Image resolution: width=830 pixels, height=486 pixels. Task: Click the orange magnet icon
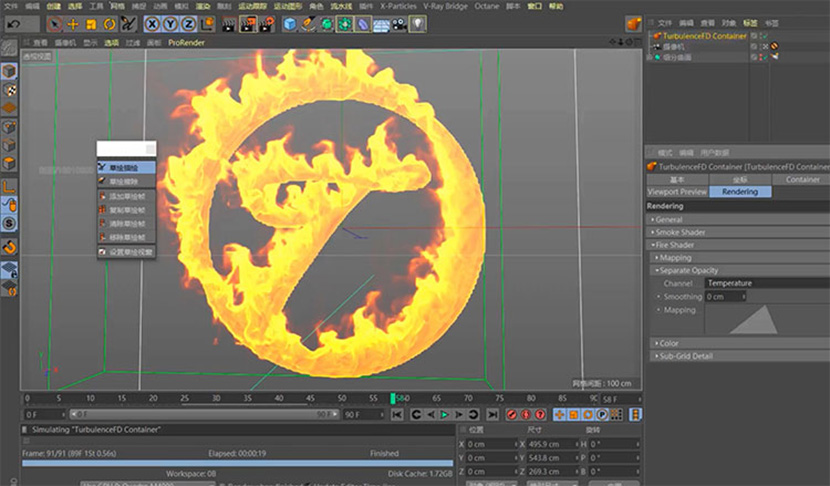coord(9,247)
